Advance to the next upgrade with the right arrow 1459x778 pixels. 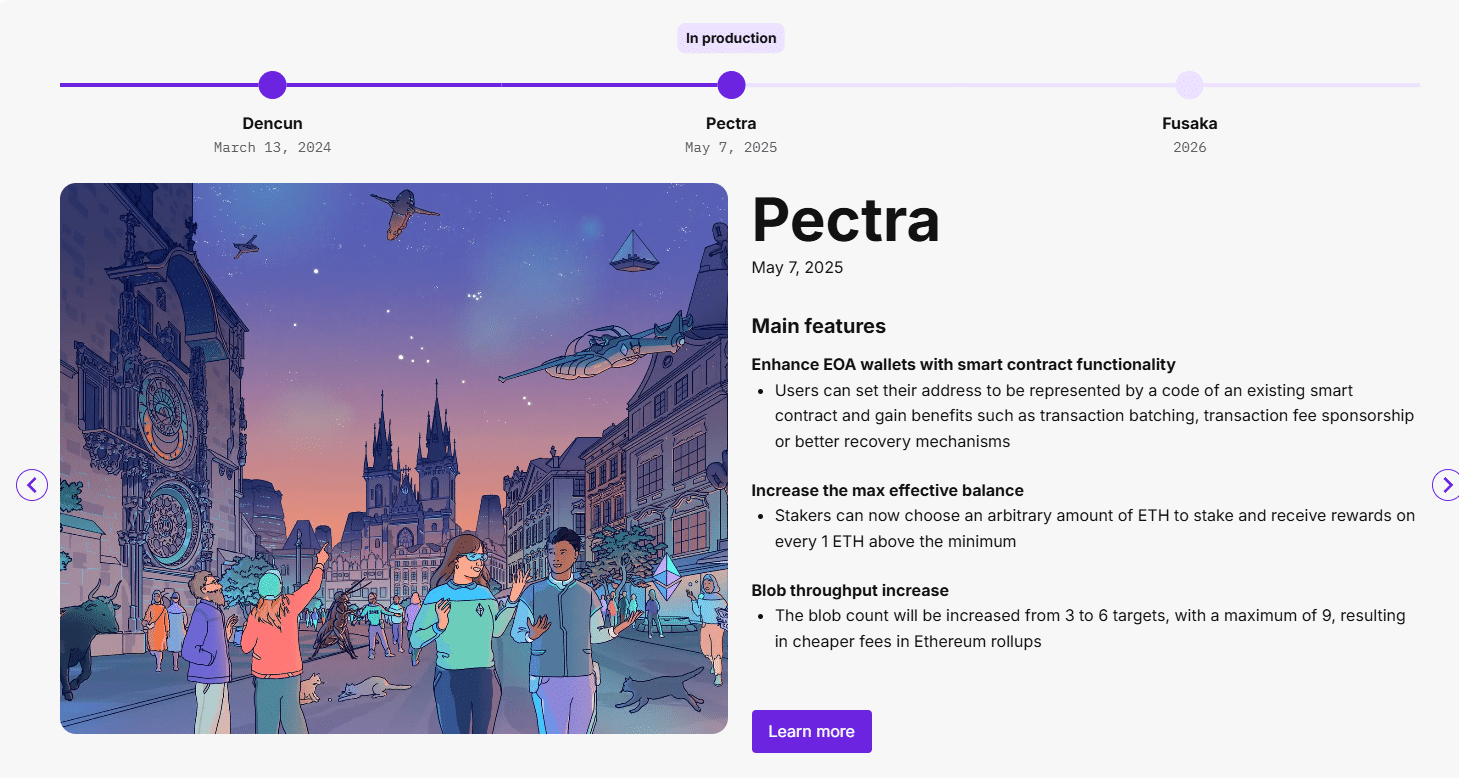pos(1446,485)
